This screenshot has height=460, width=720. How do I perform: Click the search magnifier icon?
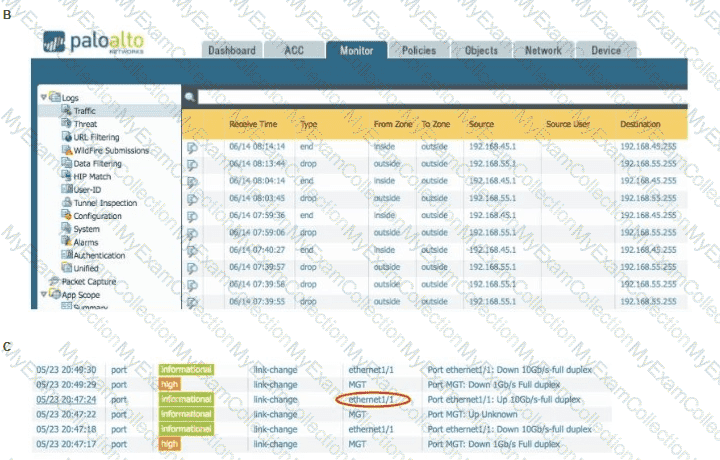189,98
